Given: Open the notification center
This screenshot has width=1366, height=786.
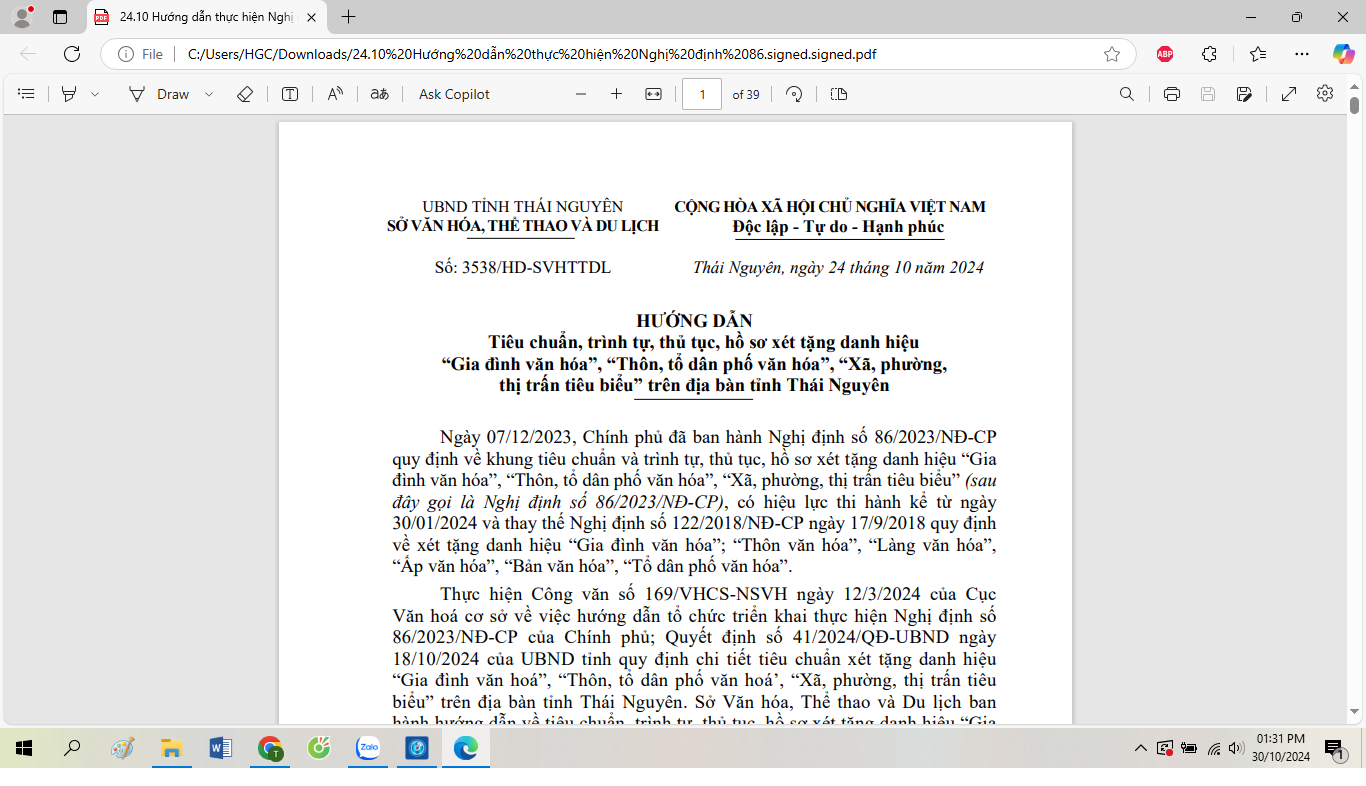Looking at the screenshot, I should 1334,748.
